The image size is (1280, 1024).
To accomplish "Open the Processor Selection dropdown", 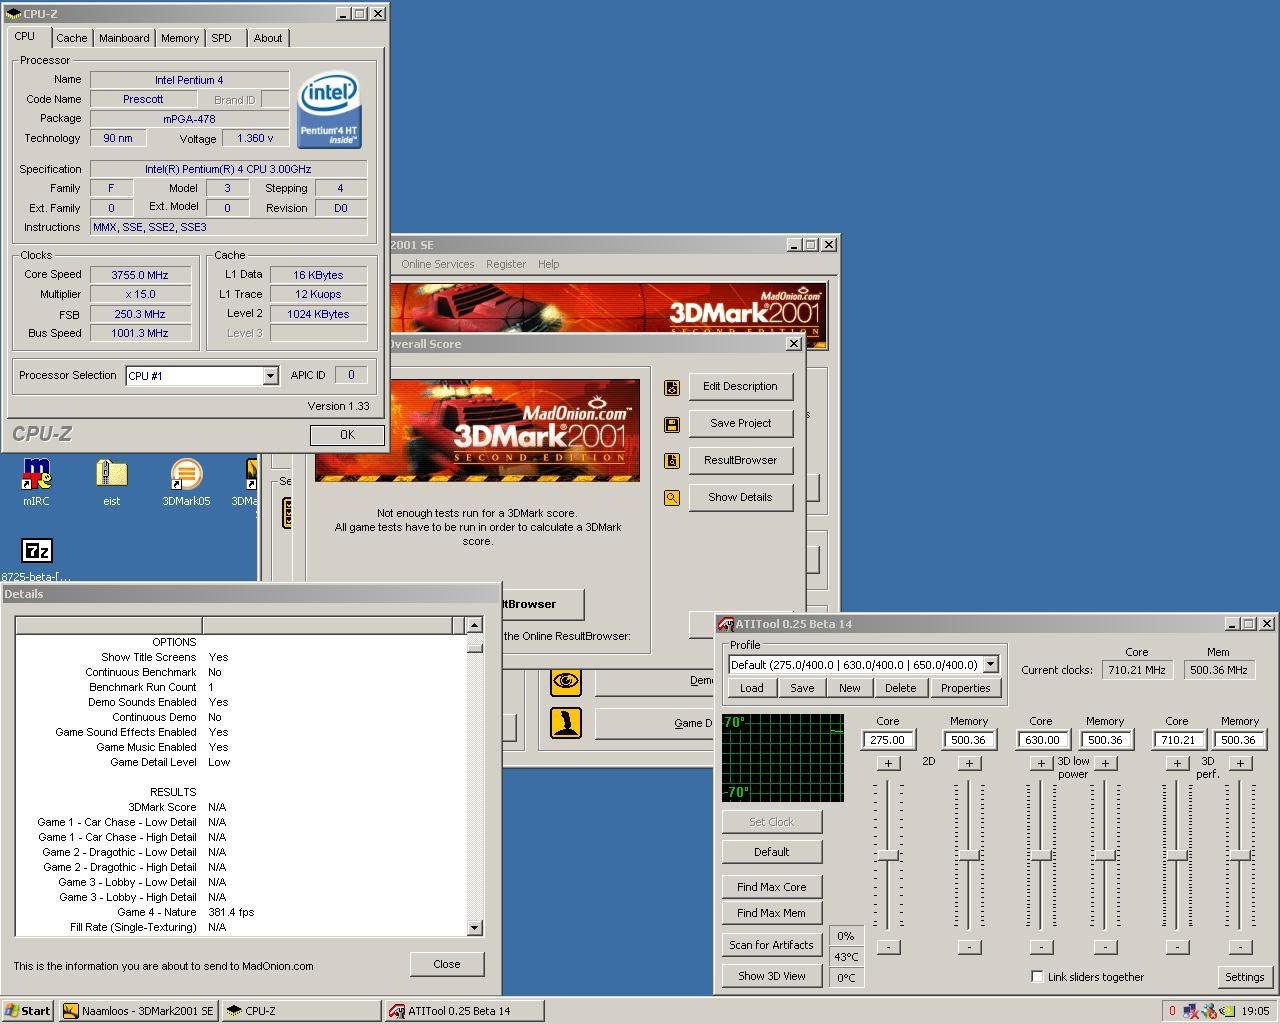I will point(270,376).
